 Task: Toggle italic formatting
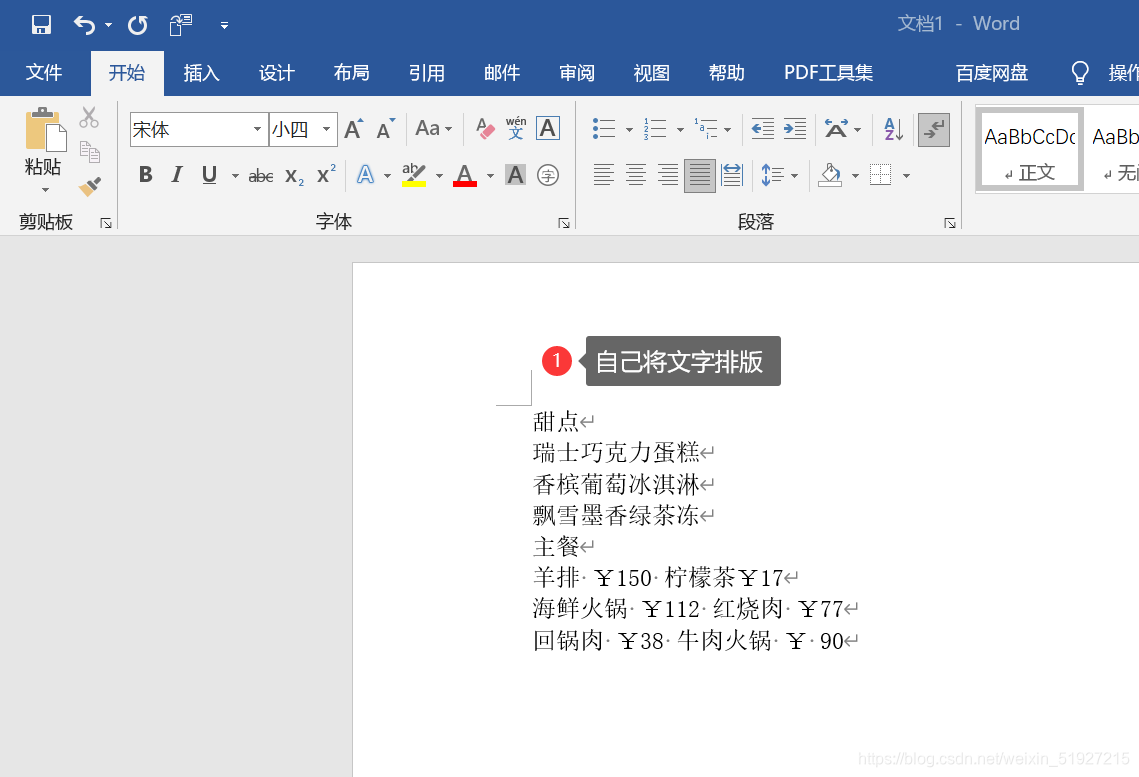(x=177, y=175)
